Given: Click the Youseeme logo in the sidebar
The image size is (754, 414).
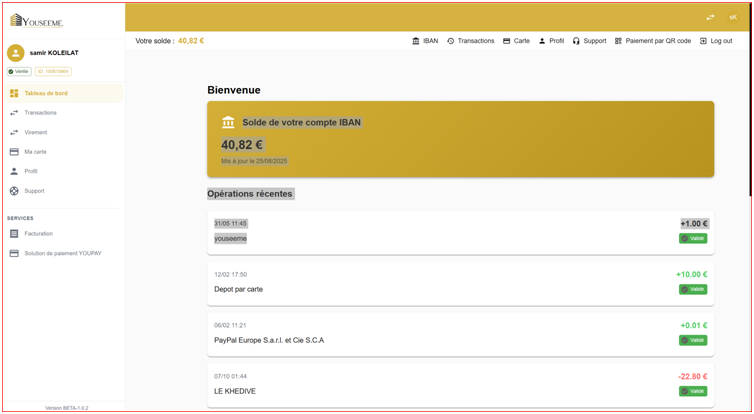Looking at the screenshot, I should coord(36,20).
